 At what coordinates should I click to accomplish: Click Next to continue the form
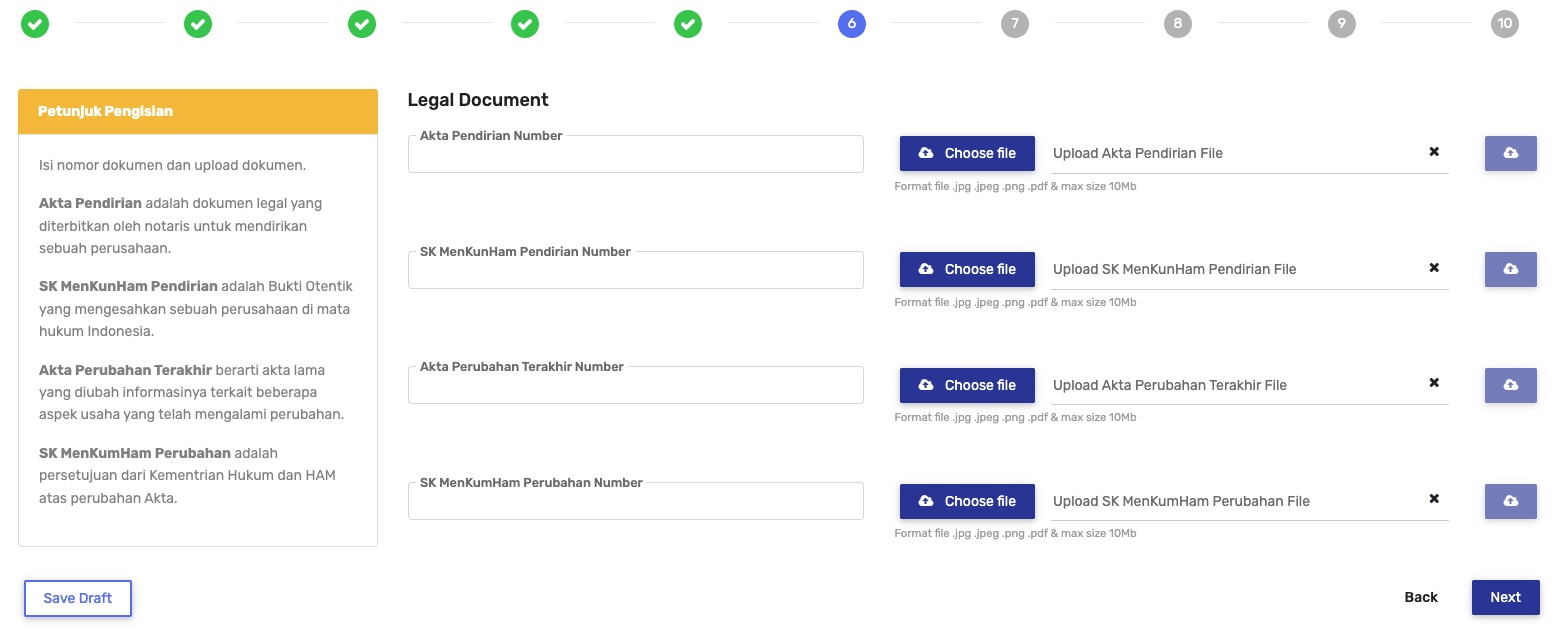[1505, 597]
